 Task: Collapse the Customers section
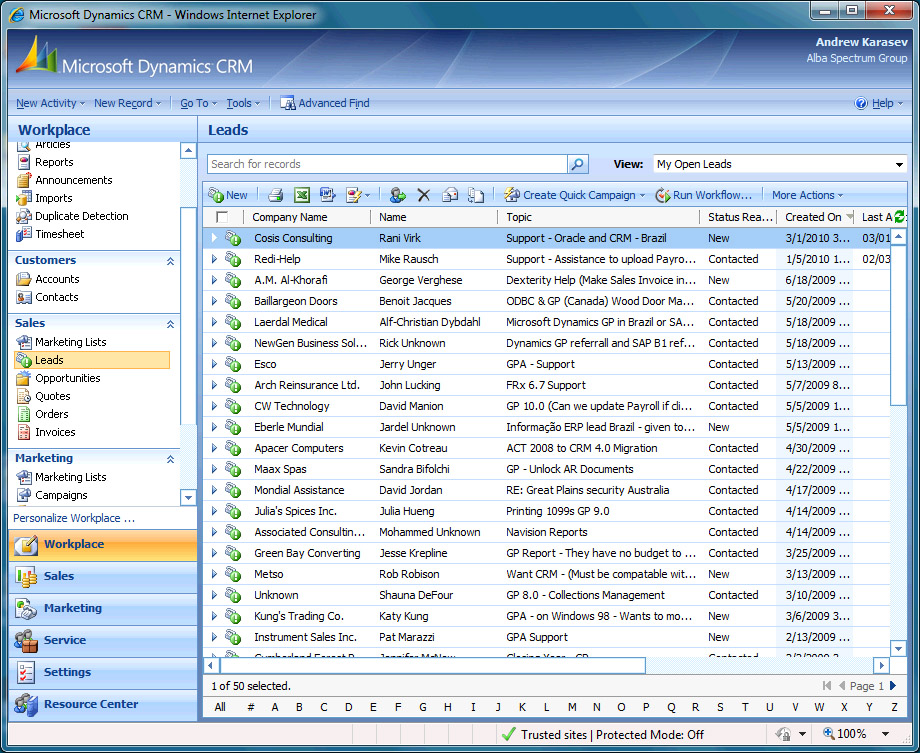point(170,261)
